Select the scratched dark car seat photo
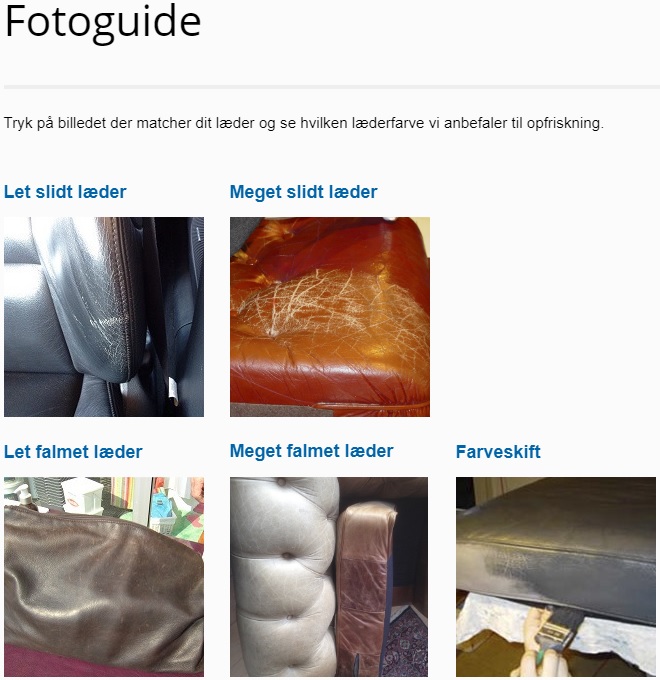Image resolution: width=660 pixels, height=680 pixels. [104, 317]
